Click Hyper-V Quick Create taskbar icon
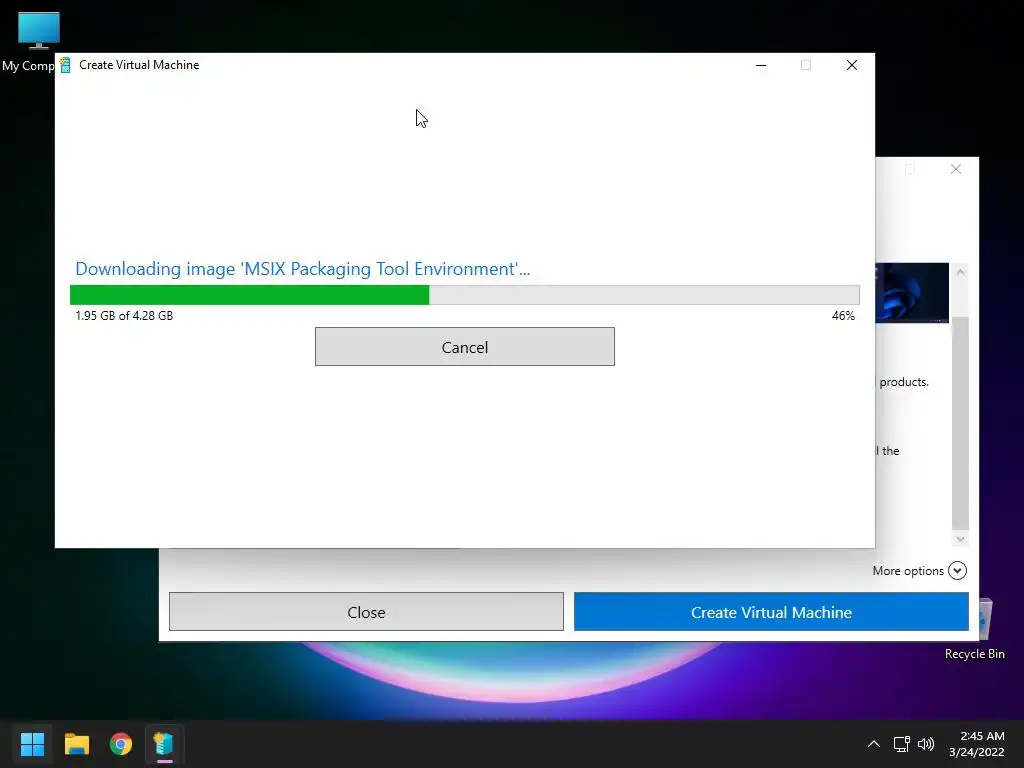This screenshot has width=1024, height=768. pyautogui.click(x=163, y=744)
